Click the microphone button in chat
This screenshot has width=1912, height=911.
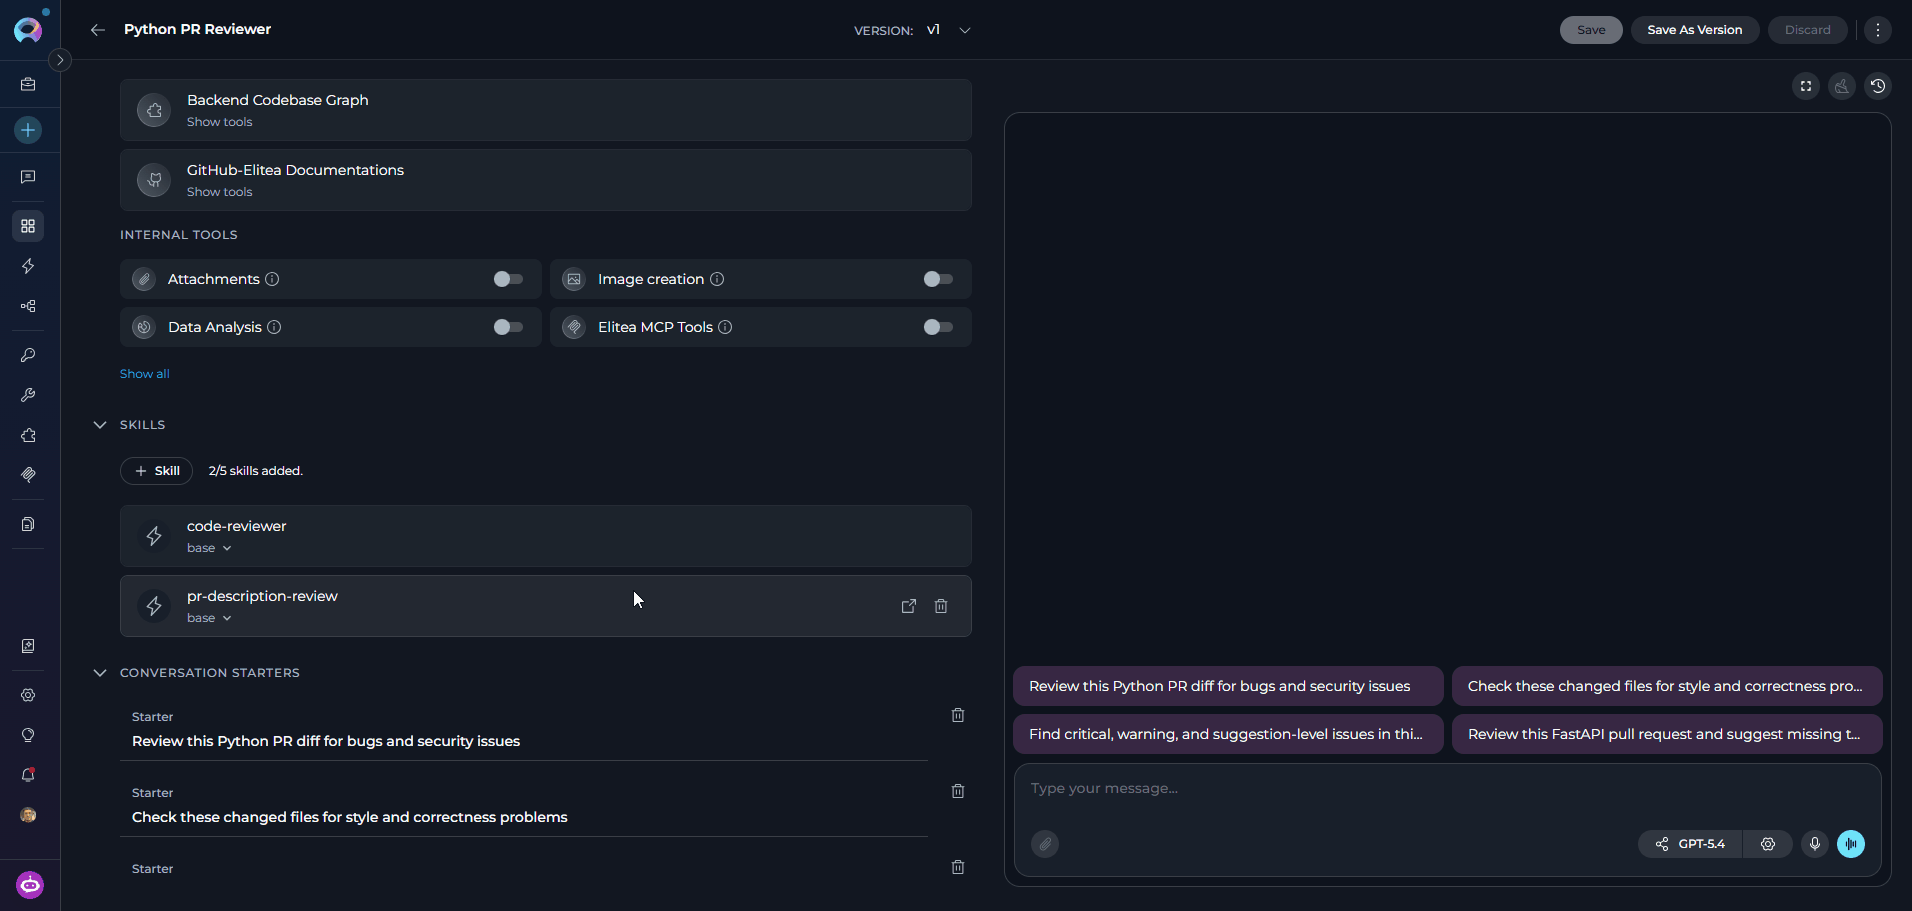coord(1815,844)
